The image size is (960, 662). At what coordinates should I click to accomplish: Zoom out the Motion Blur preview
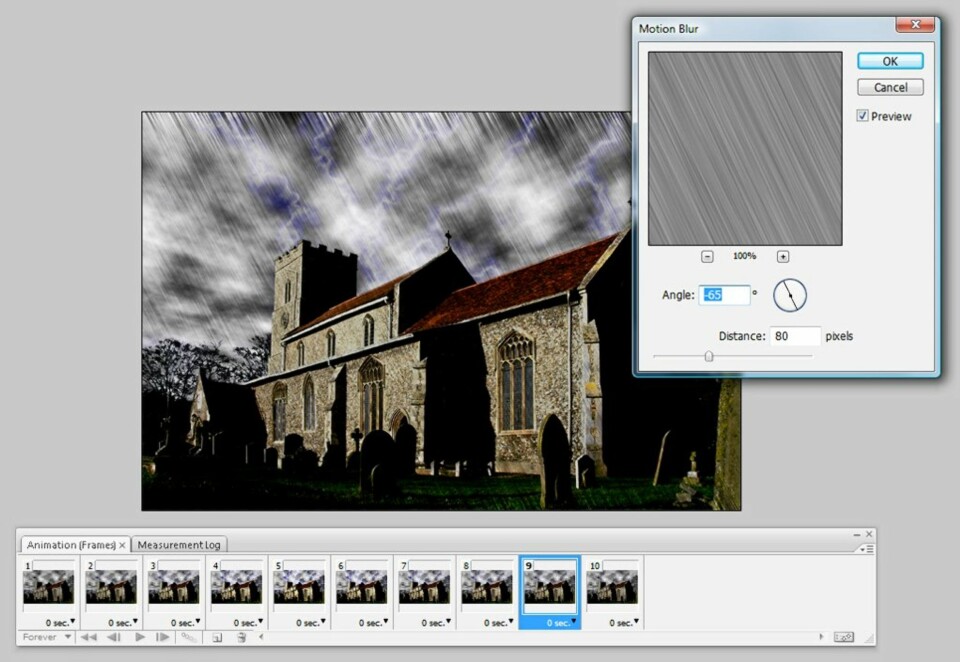(707, 256)
